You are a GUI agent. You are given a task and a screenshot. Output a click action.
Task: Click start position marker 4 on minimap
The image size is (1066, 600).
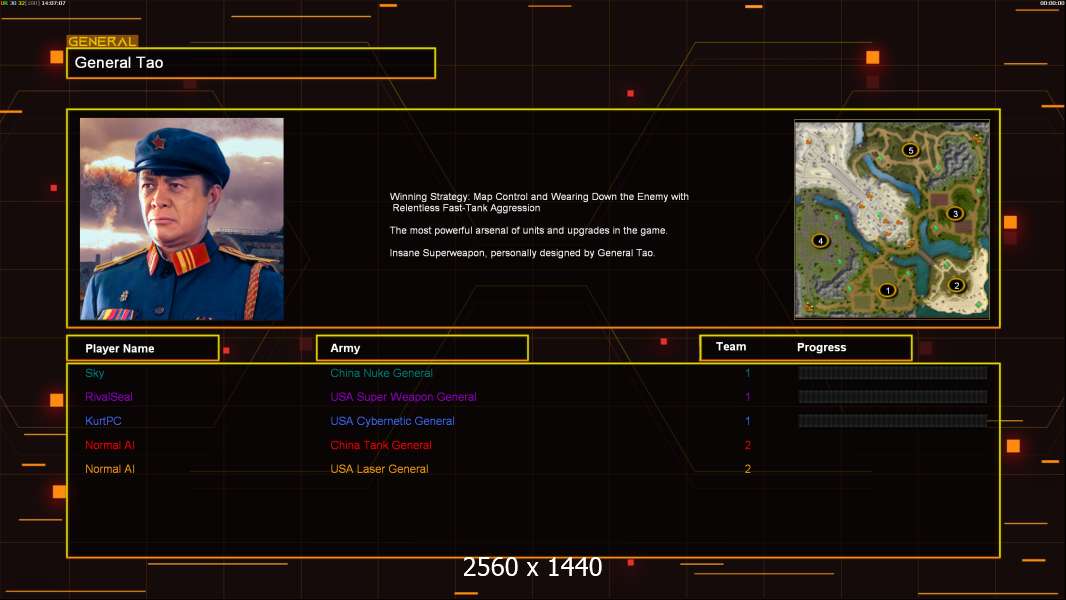point(821,241)
